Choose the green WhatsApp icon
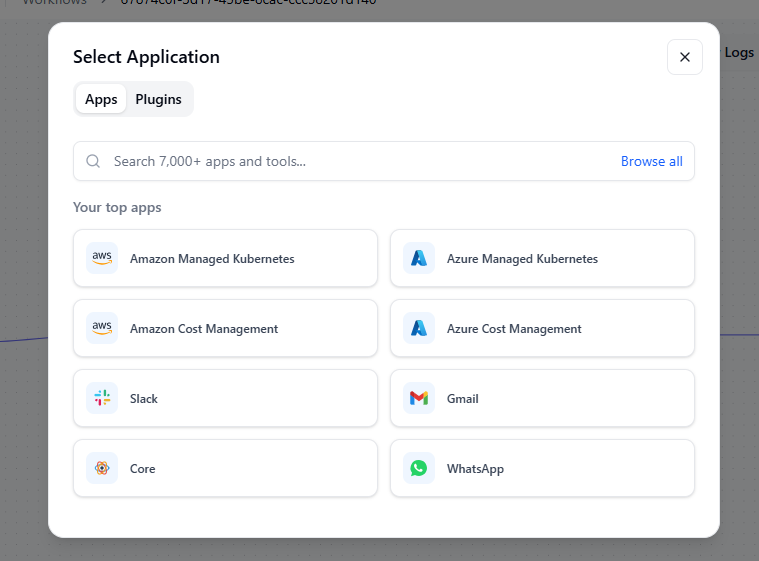This screenshot has width=759, height=561. pyautogui.click(x=419, y=468)
